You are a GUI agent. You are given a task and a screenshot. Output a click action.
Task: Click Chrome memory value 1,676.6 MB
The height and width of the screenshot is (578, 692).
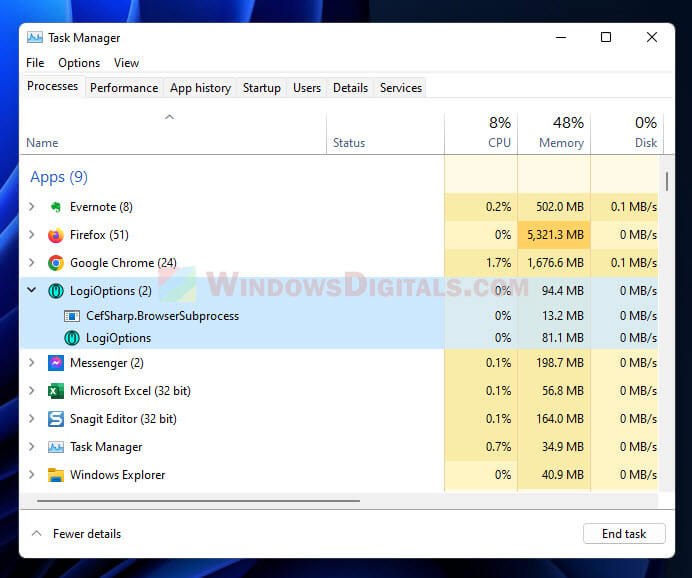[555, 263]
